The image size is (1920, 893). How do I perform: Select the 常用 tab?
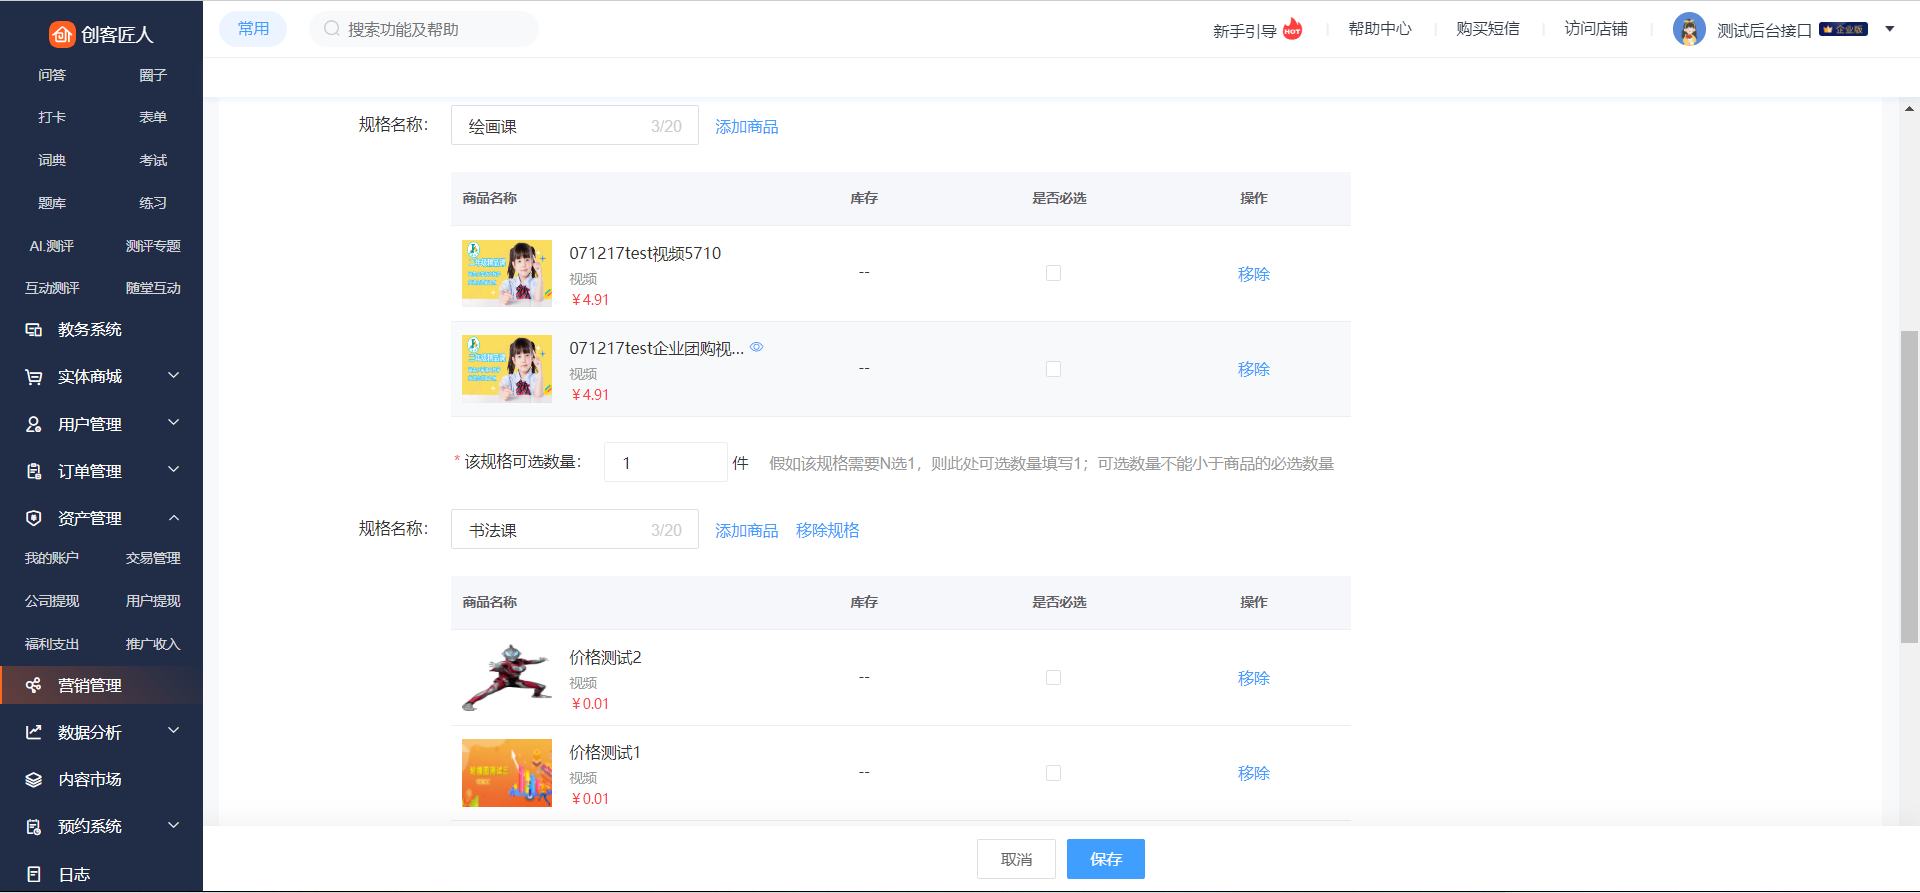pyautogui.click(x=253, y=29)
